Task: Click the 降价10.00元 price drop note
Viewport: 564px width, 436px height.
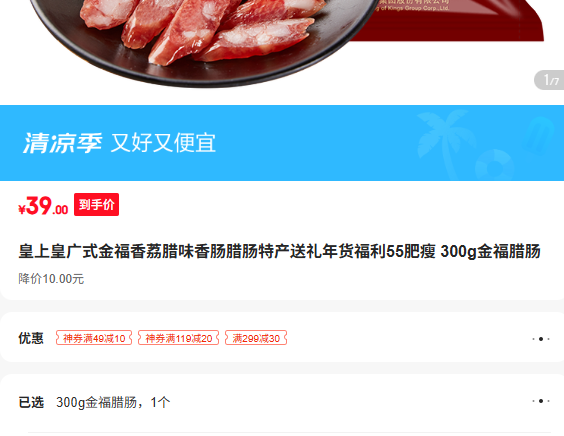Action: pyautogui.click(x=51, y=279)
